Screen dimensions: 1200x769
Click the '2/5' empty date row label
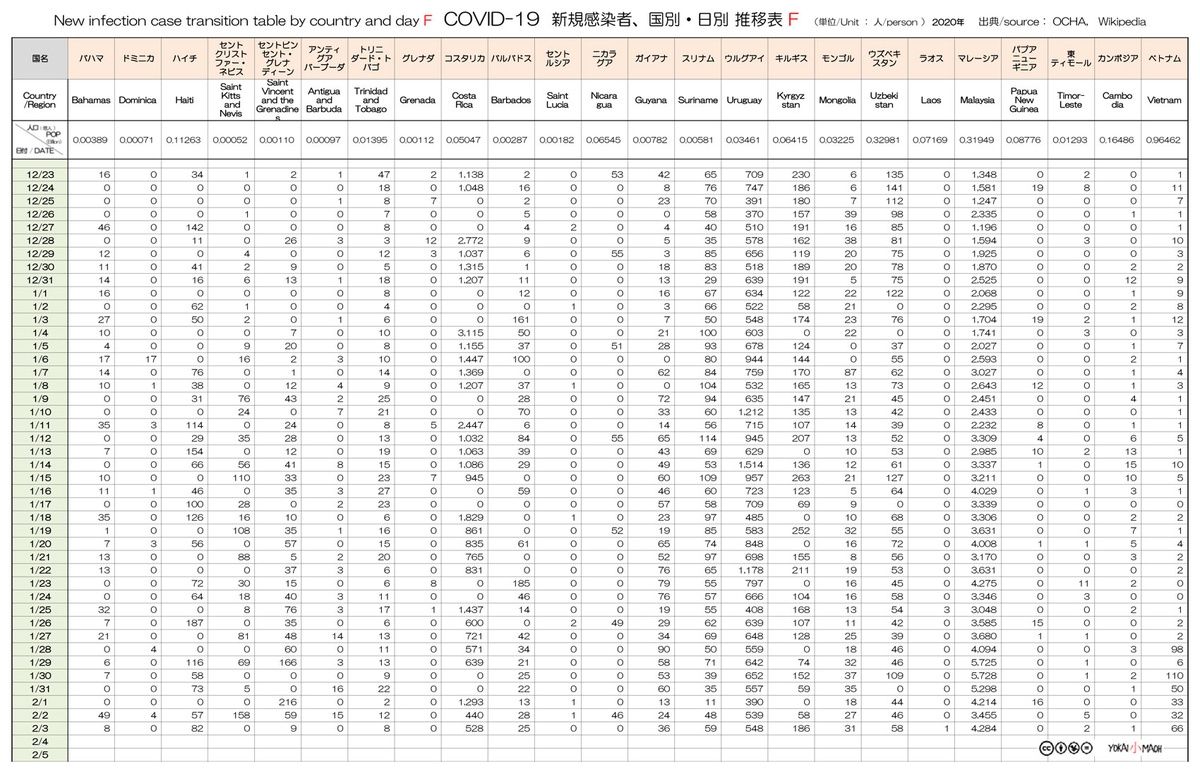(x=40, y=753)
